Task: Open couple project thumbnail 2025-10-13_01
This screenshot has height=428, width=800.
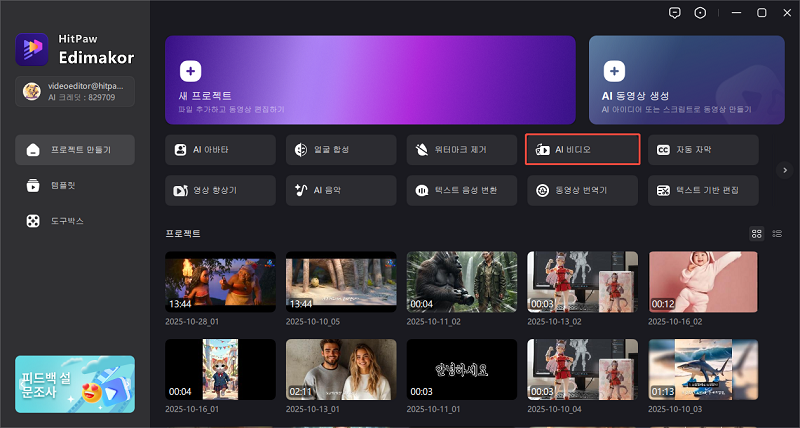Action: click(x=341, y=369)
